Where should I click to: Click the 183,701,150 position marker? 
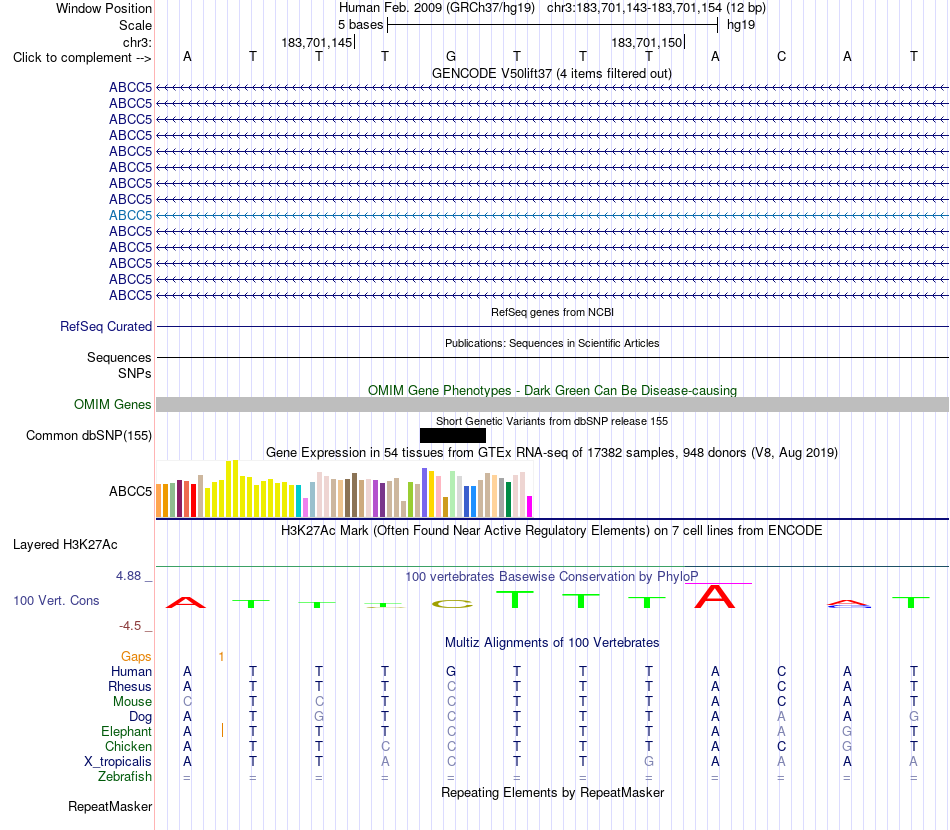click(x=647, y=42)
